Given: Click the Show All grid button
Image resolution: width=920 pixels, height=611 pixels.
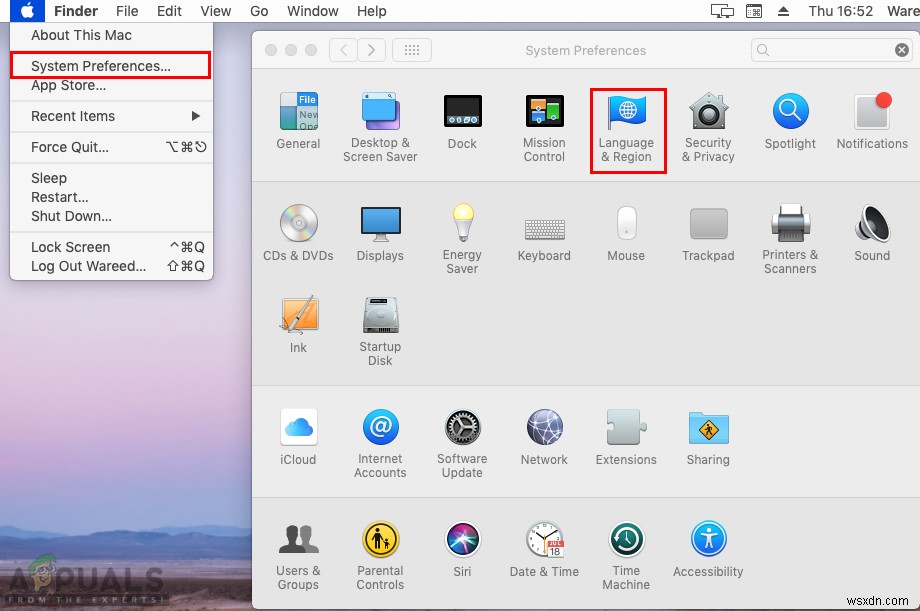Looking at the screenshot, I should pos(412,49).
